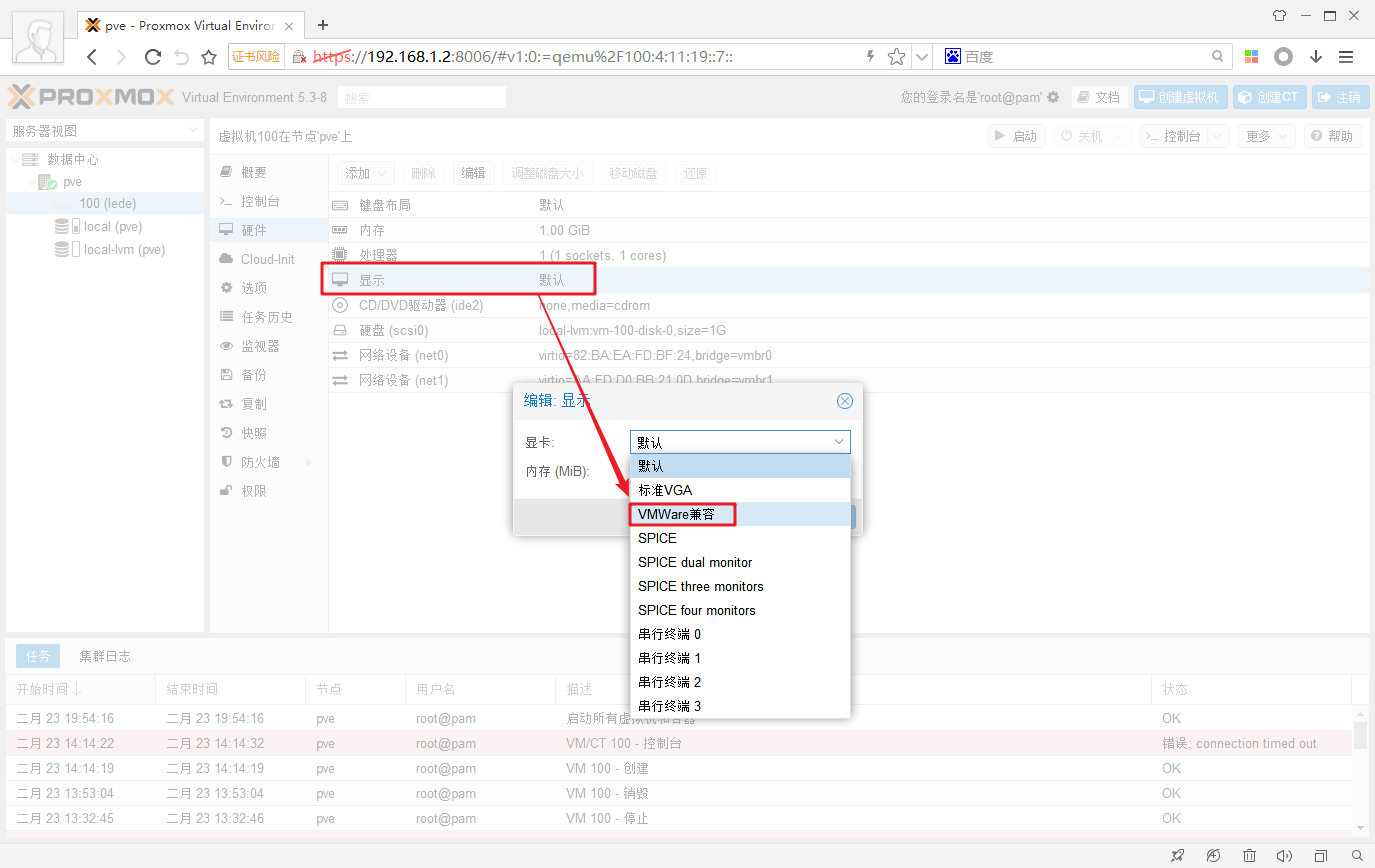Choose 串行终端 0 option
1375x868 pixels.
pyautogui.click(x=740, y=634)
